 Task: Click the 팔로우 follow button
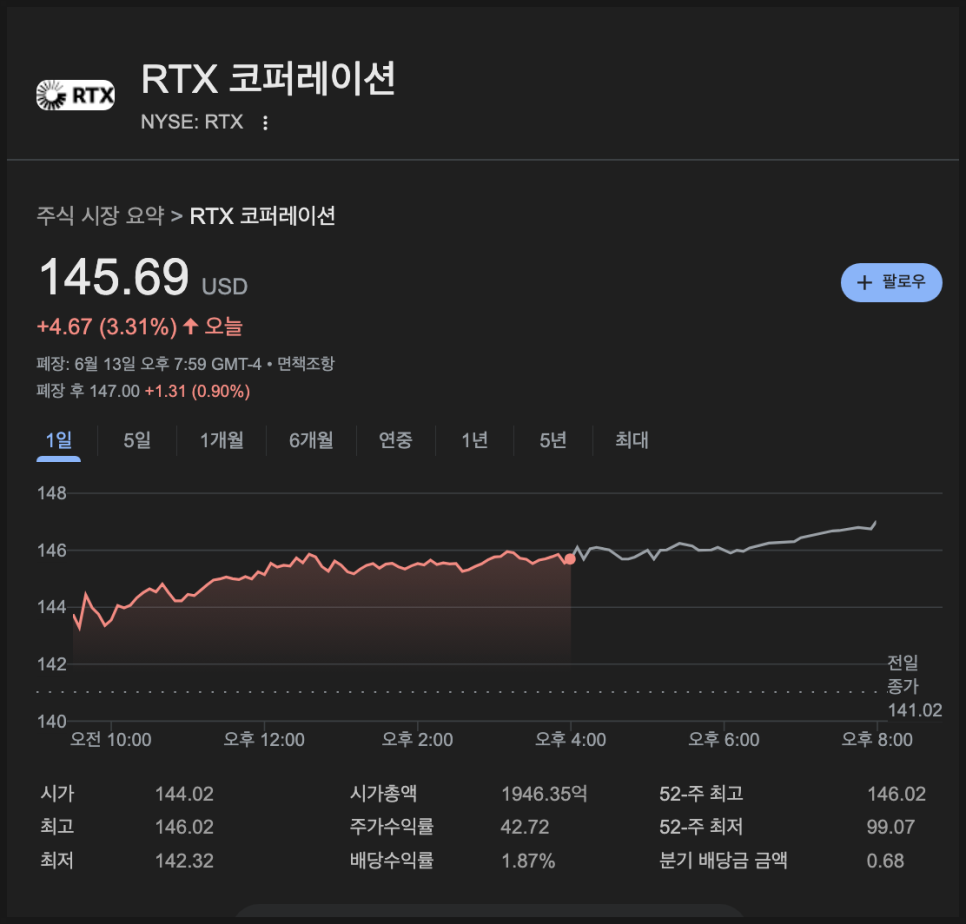click(891, 283)
